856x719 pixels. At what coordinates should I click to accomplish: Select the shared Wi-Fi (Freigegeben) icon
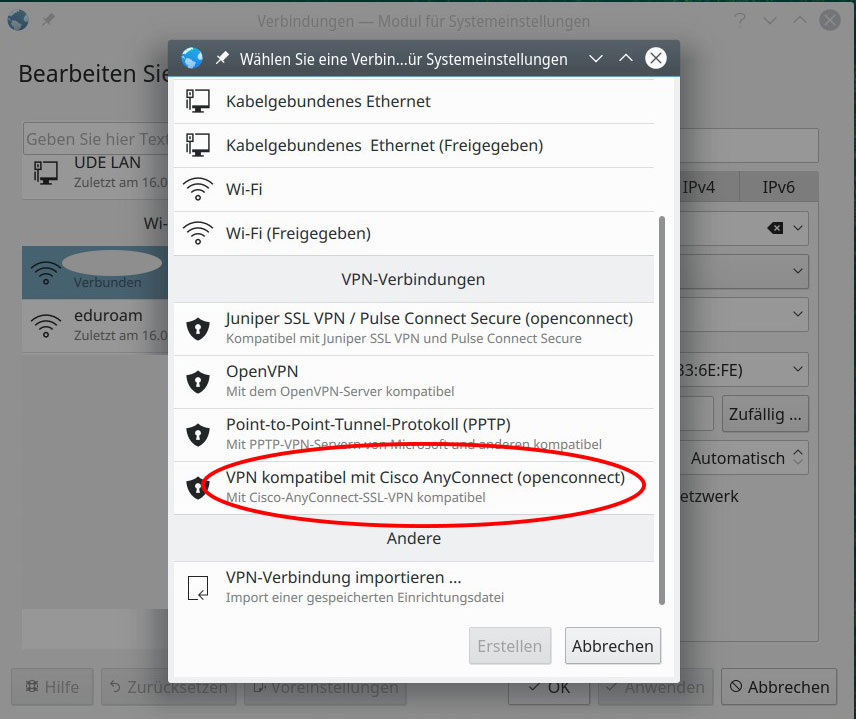pyautogui.click(x=197, y=230)
